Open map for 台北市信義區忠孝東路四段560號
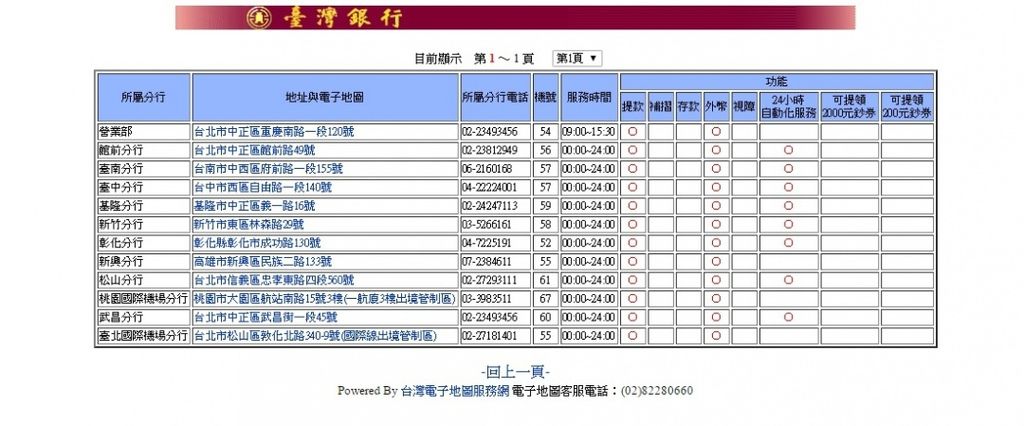Viewport: 1024px width, 426px height. [274, 280]
